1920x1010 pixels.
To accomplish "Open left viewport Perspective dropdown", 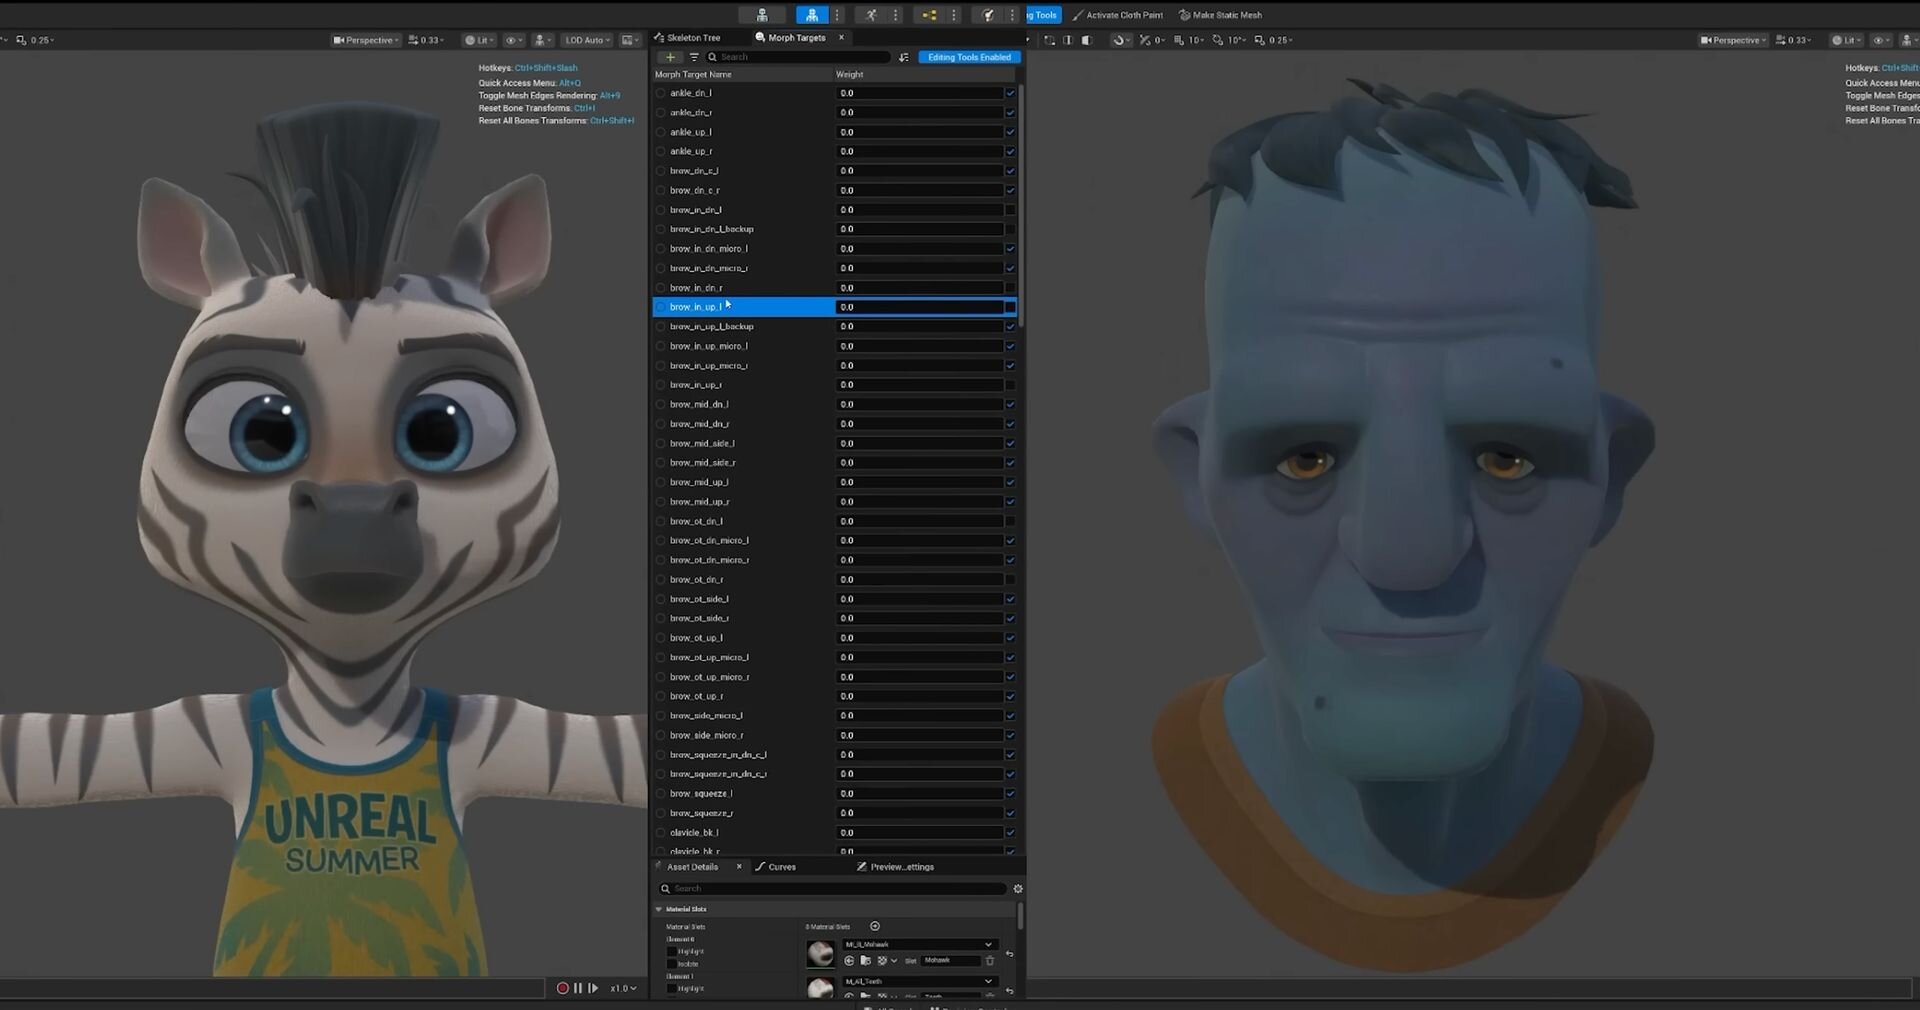I will [x=366, y=40].
